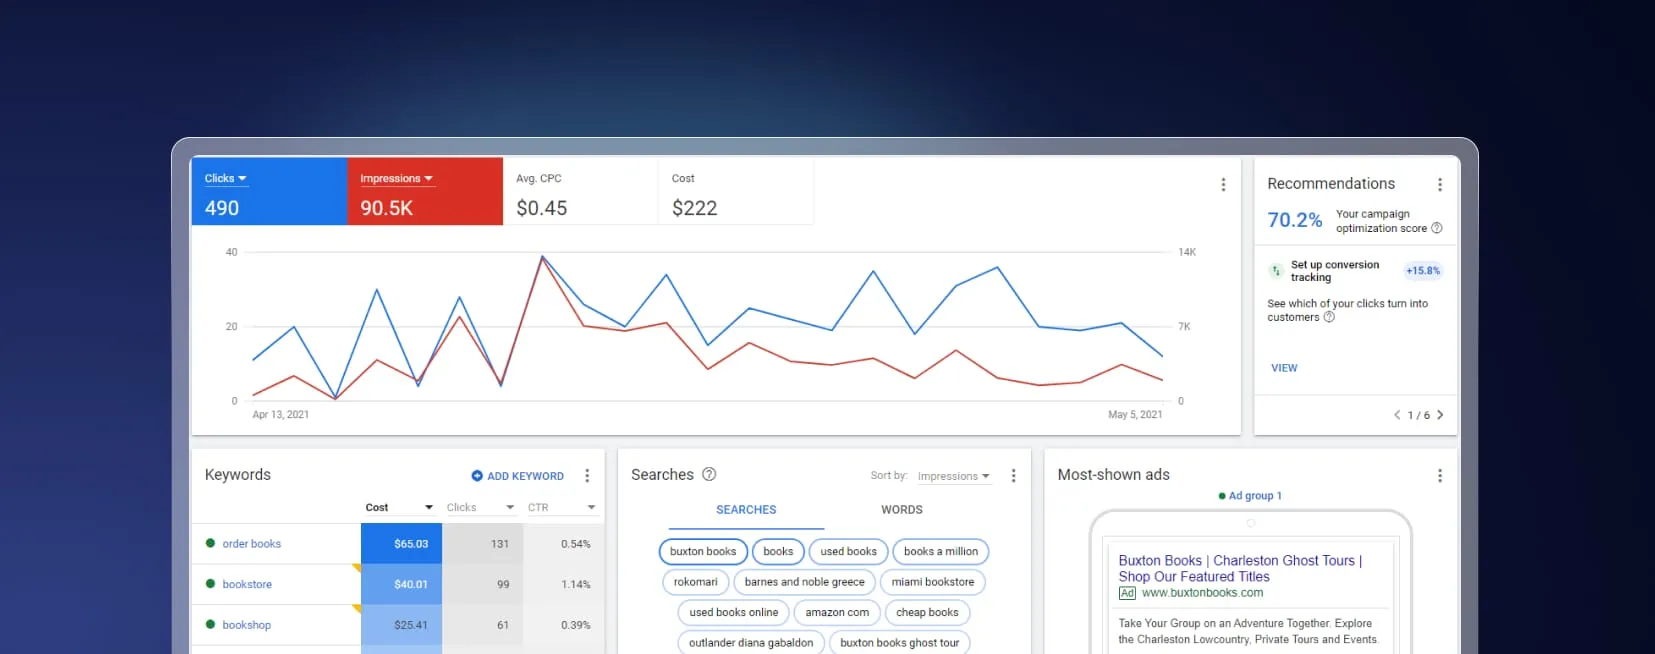
Task: Select the 'outlander diana gabaldon' chip
Action: pyautogui.click(x=751, y=643)
